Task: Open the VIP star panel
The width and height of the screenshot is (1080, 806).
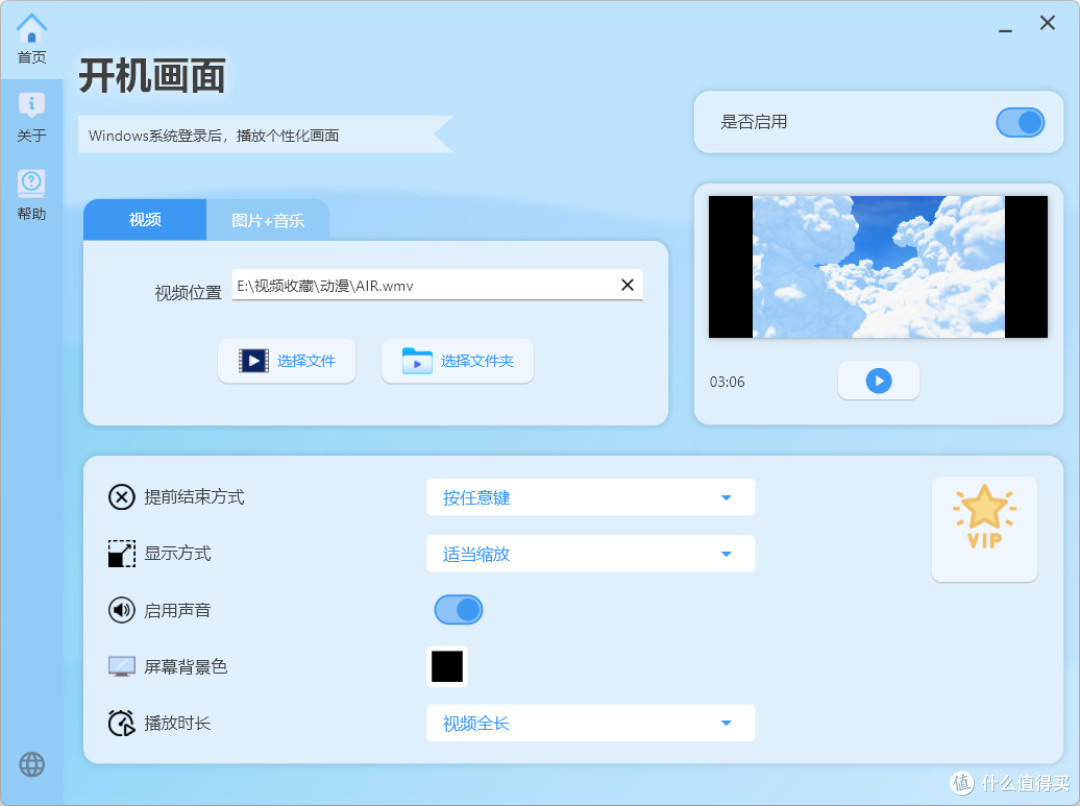Action: click(x=984, y=529)
